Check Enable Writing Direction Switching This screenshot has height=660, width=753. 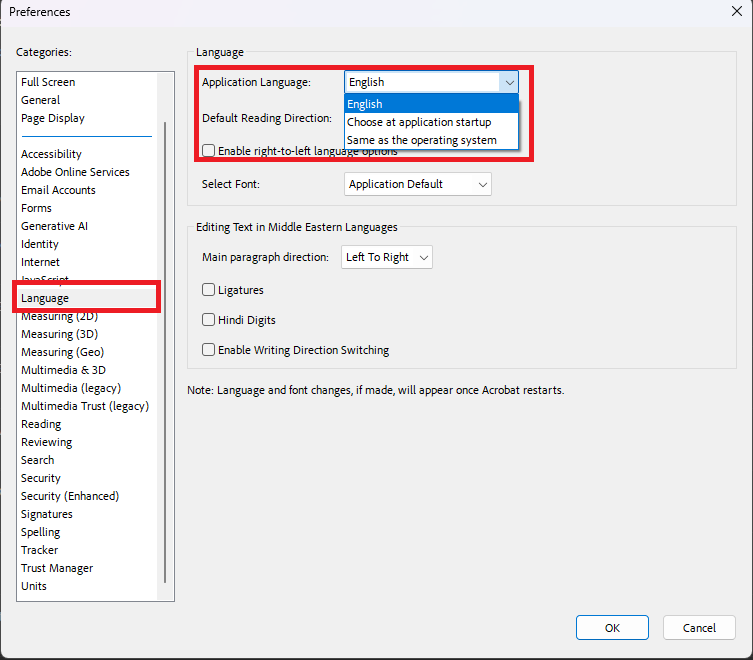point(209,350)
